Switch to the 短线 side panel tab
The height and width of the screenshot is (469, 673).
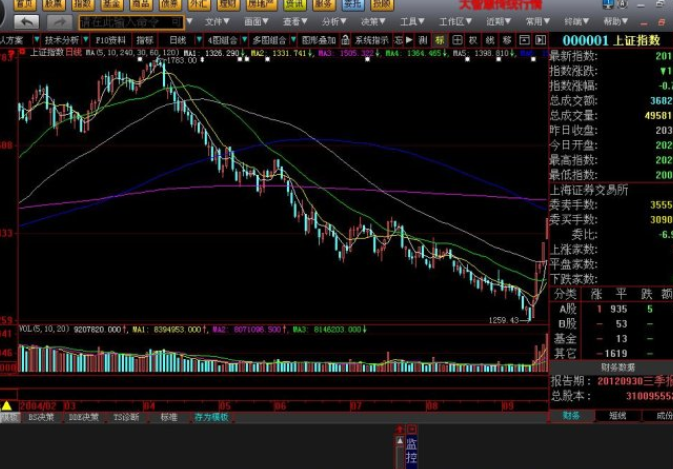click(618, 415)
